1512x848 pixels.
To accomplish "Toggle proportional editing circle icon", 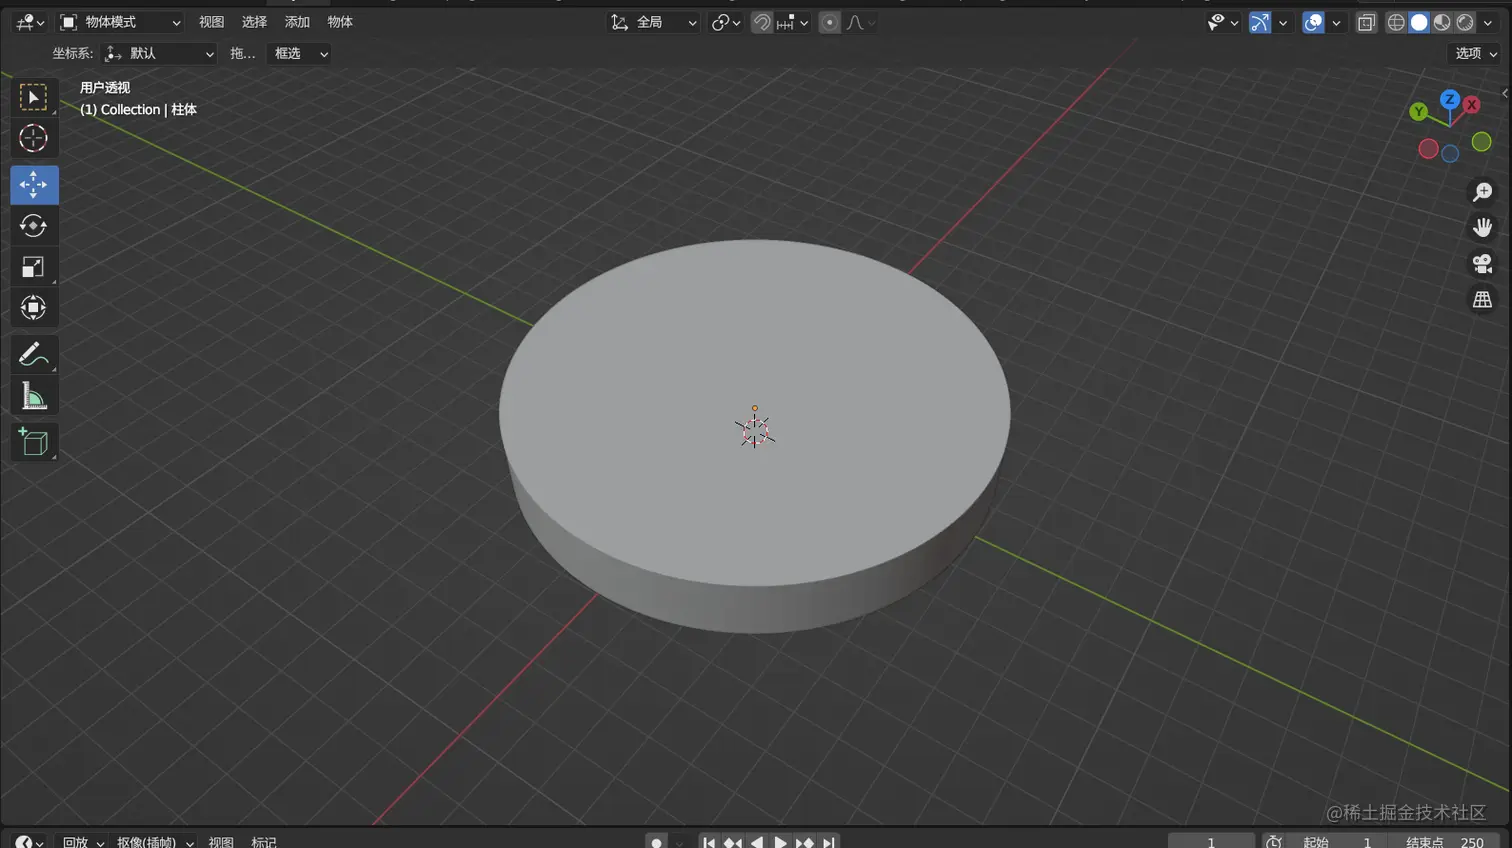I will click(829, 22).
